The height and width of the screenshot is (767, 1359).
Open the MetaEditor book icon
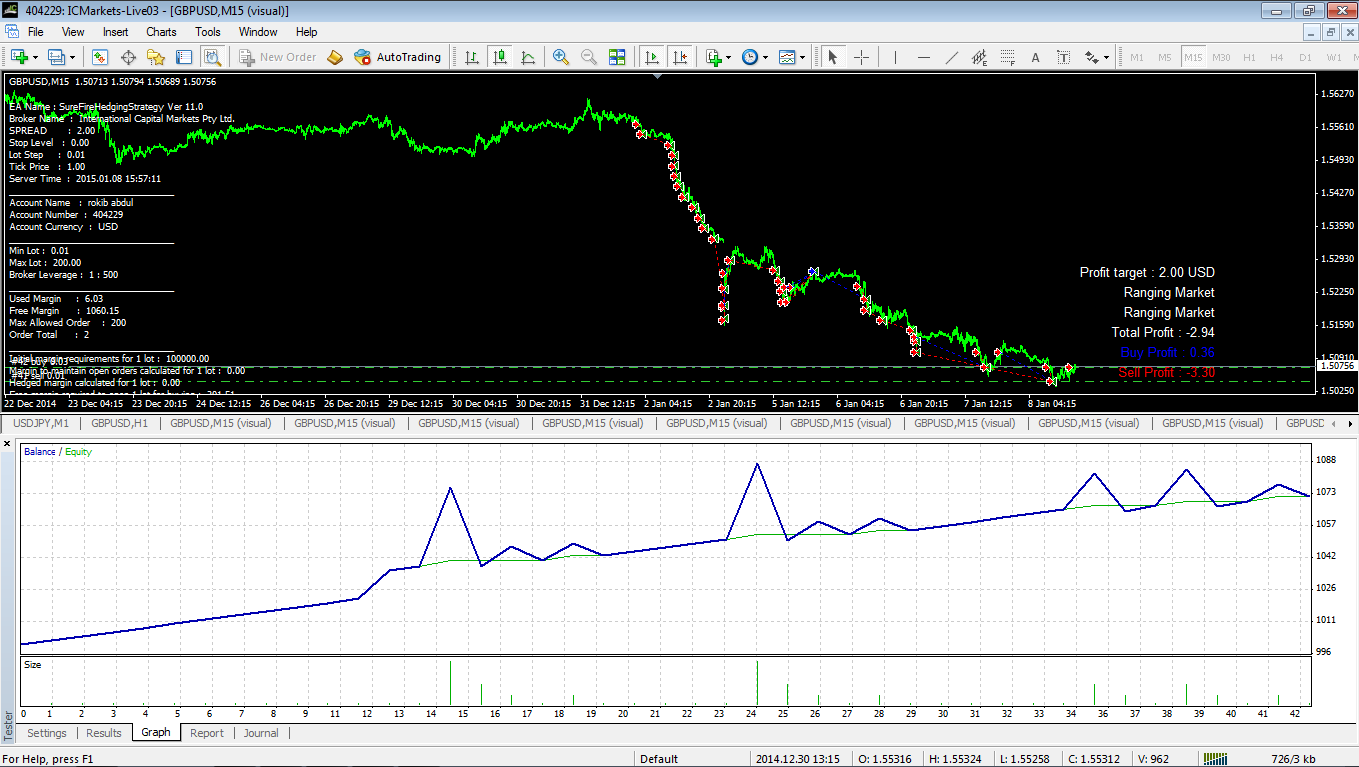(x=335, y=57)
